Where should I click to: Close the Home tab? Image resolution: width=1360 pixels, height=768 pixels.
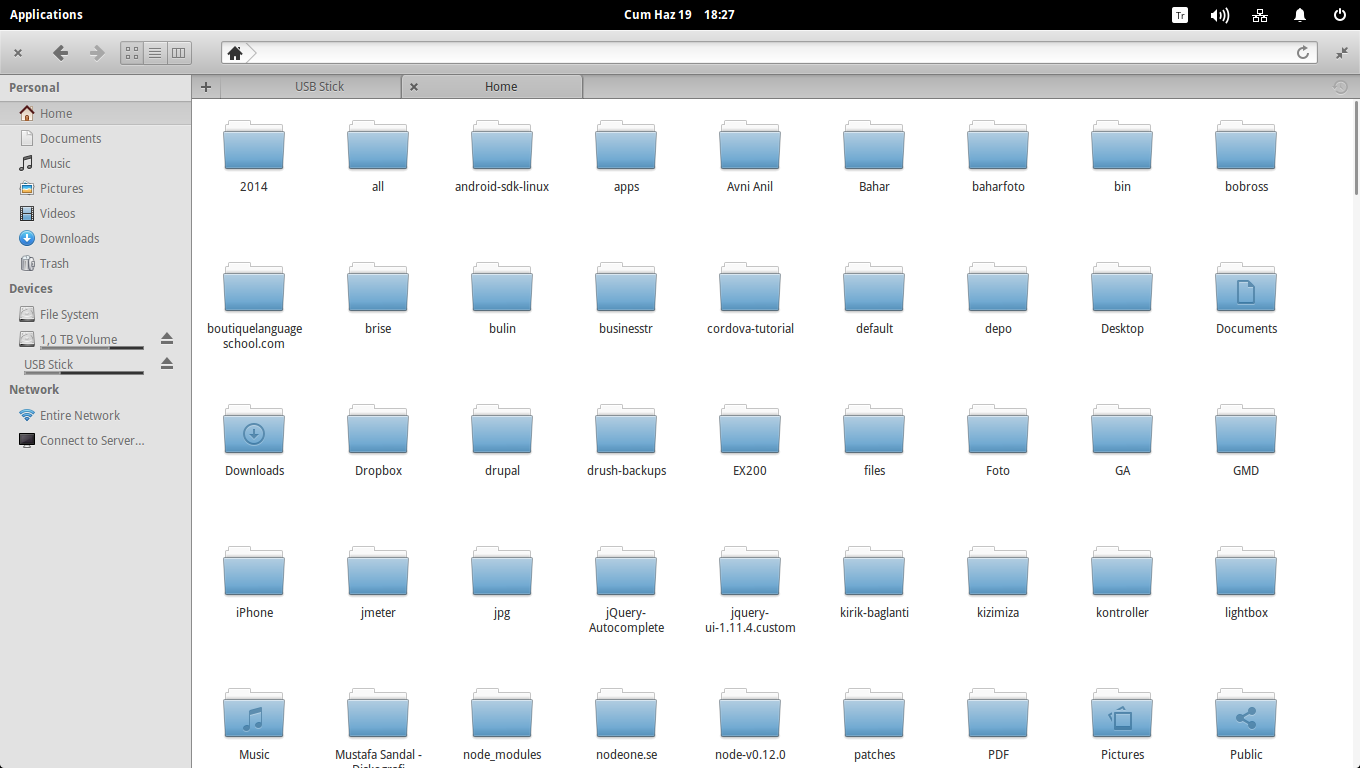[x=414, y=87]
